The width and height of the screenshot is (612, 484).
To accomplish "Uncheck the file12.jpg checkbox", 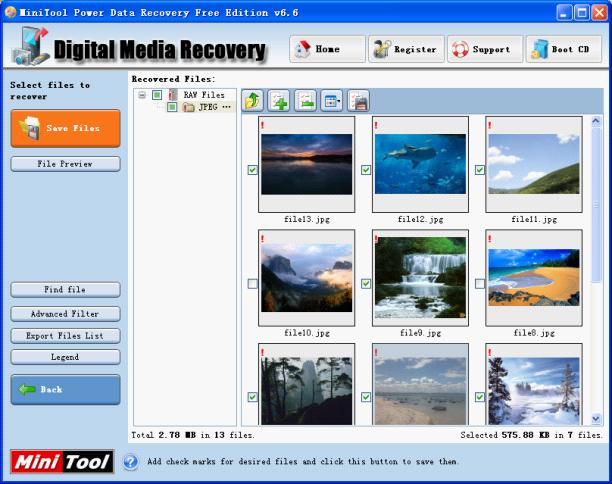I will click(x=366, y=170).
